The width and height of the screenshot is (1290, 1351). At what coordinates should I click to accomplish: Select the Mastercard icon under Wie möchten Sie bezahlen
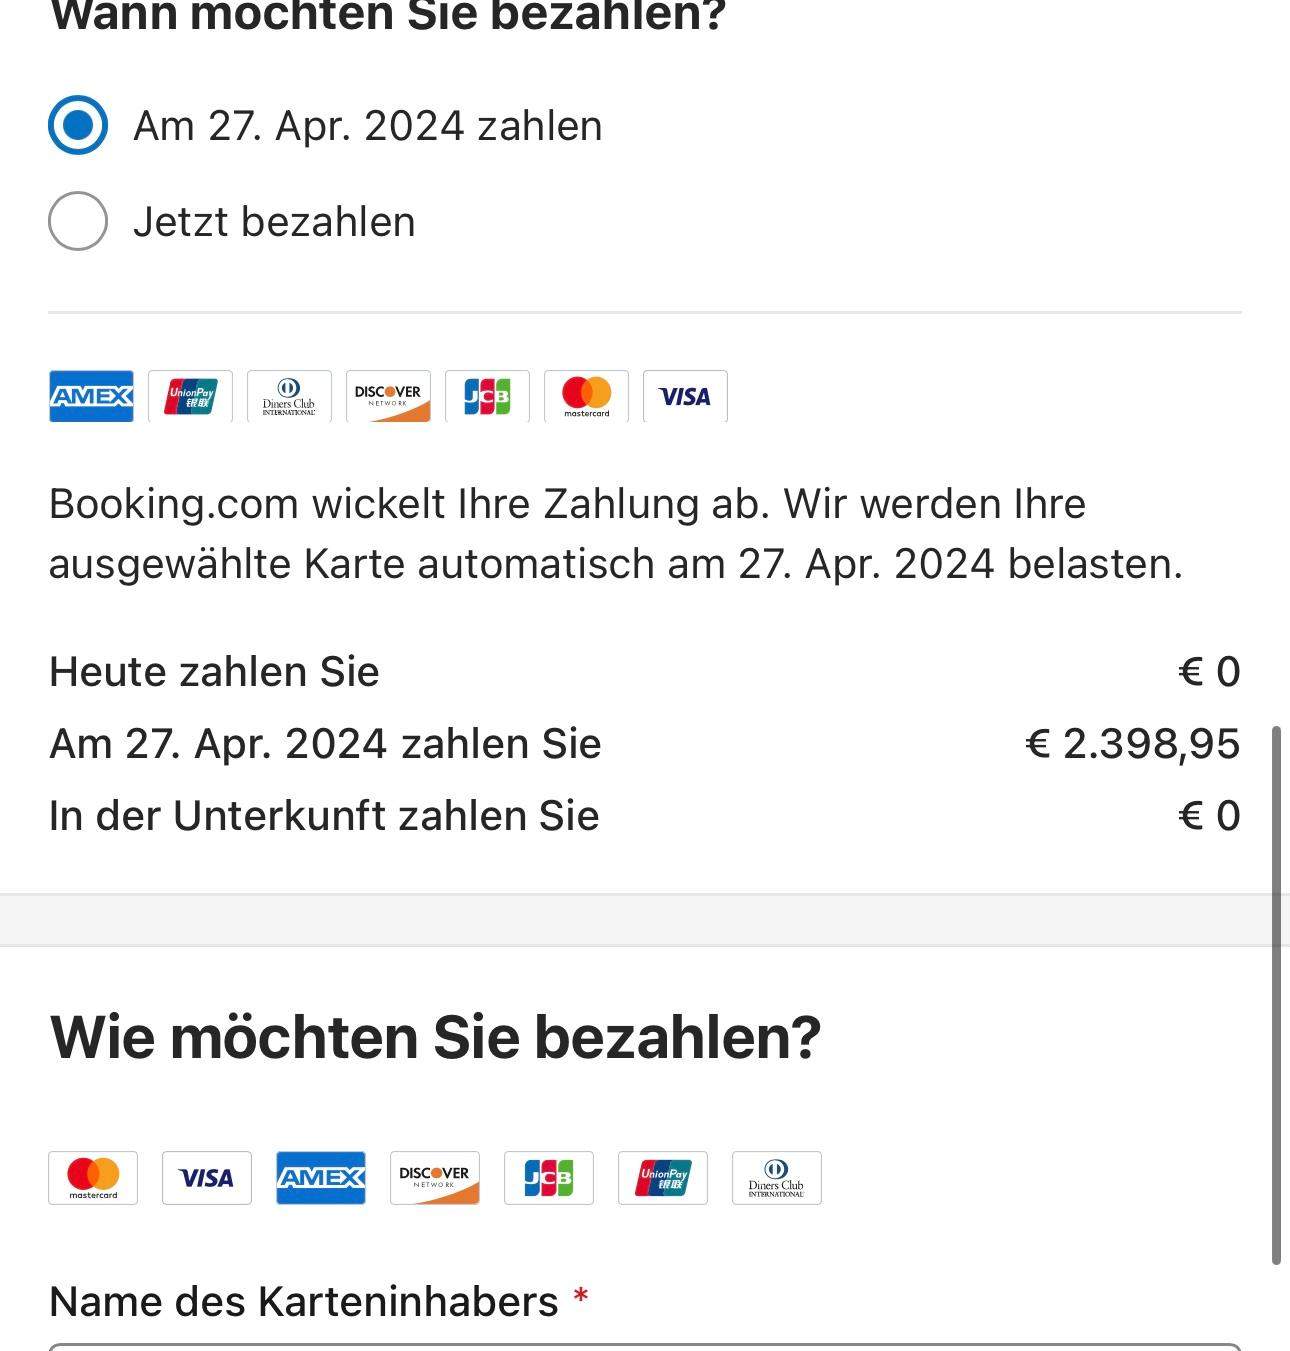click(93, 1178)
